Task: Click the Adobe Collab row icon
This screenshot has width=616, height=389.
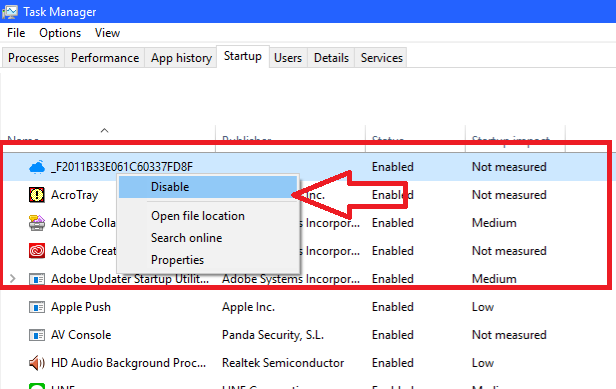Action: pyautogui.click(x=37, y=223)
